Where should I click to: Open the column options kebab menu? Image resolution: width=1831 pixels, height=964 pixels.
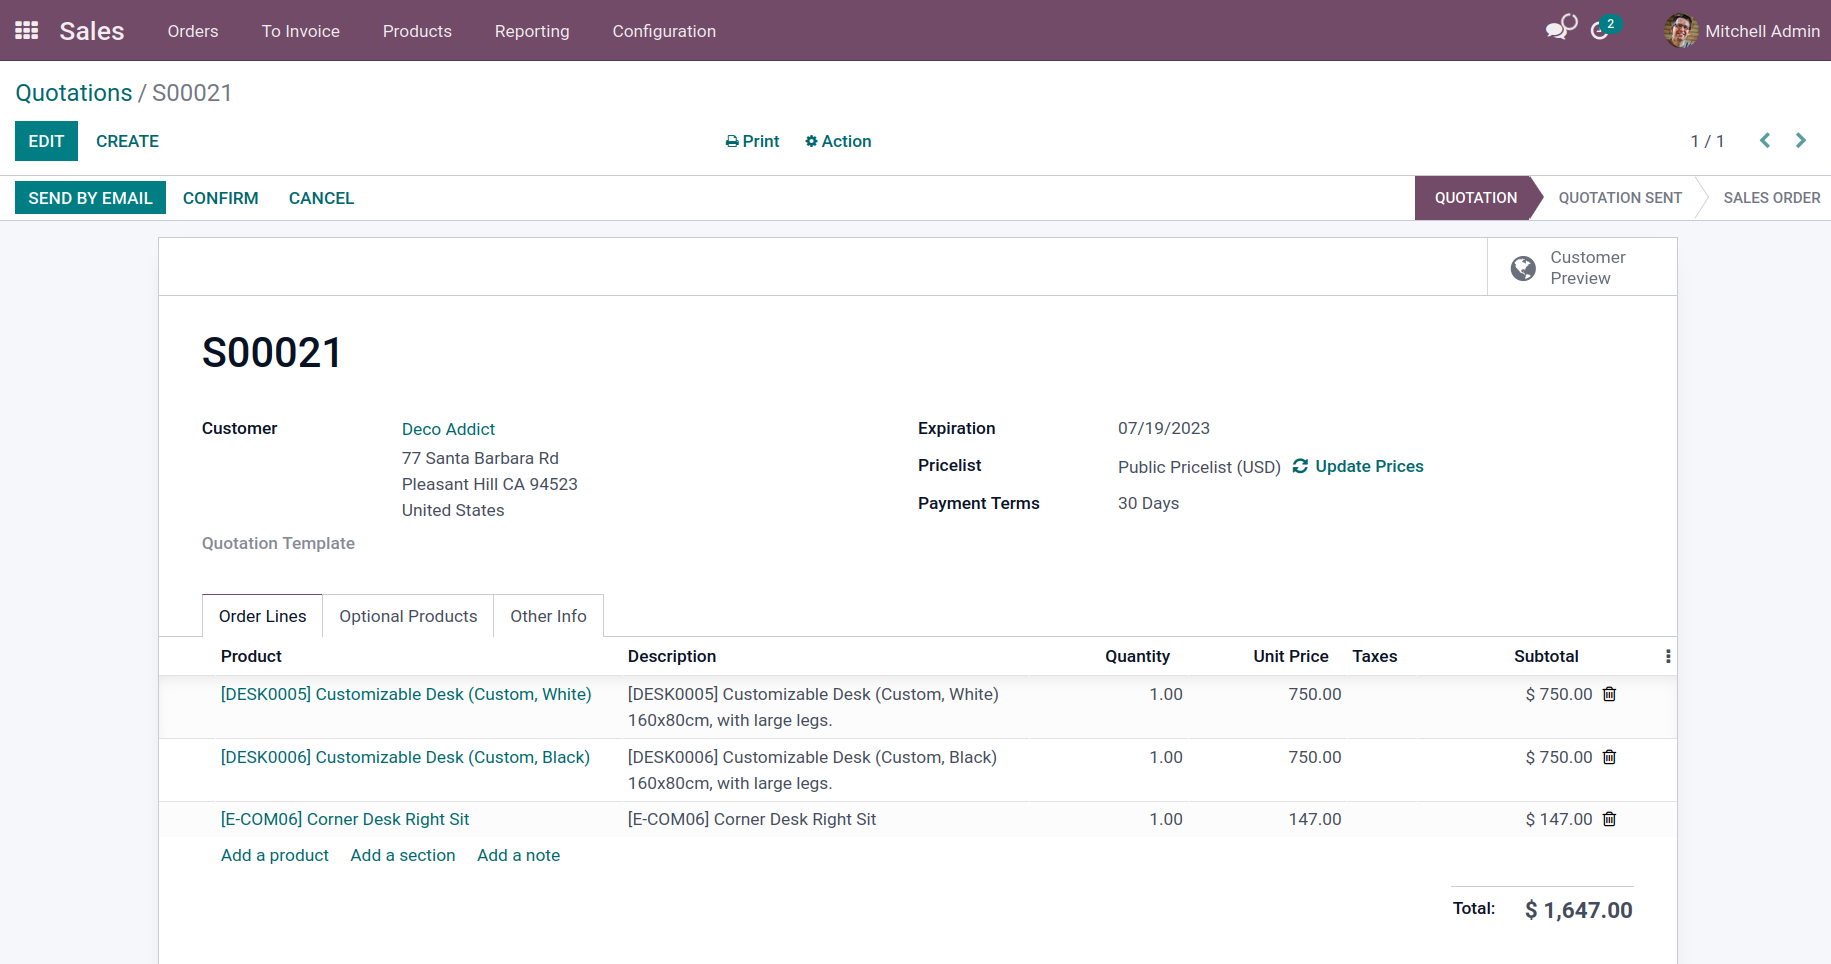1667,656
